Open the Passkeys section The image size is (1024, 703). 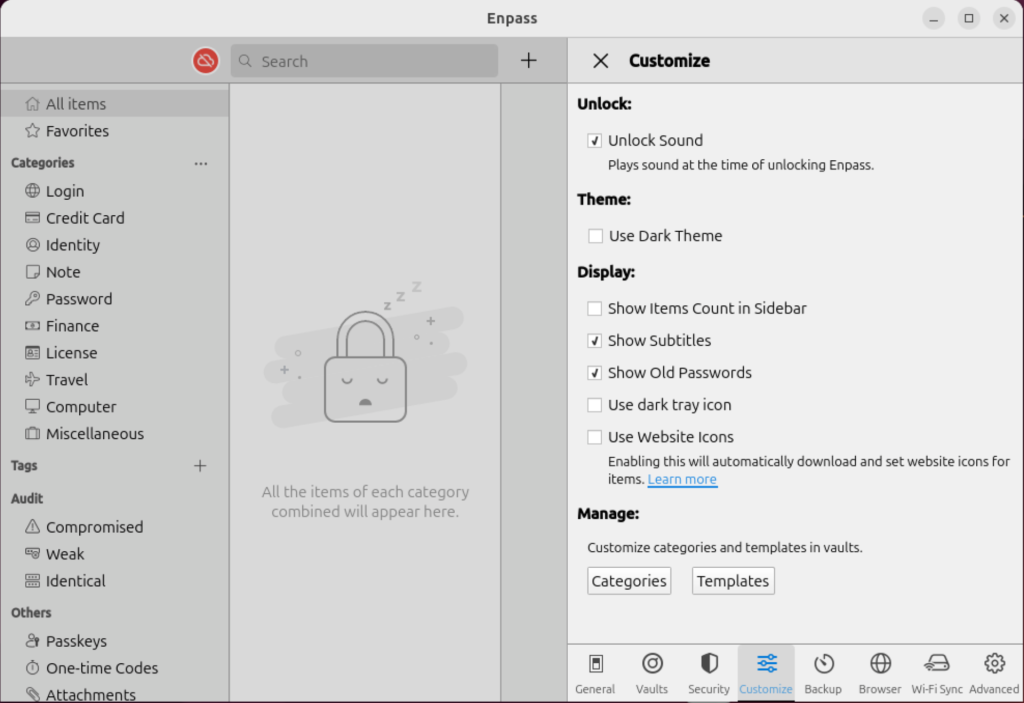point(75,641)
